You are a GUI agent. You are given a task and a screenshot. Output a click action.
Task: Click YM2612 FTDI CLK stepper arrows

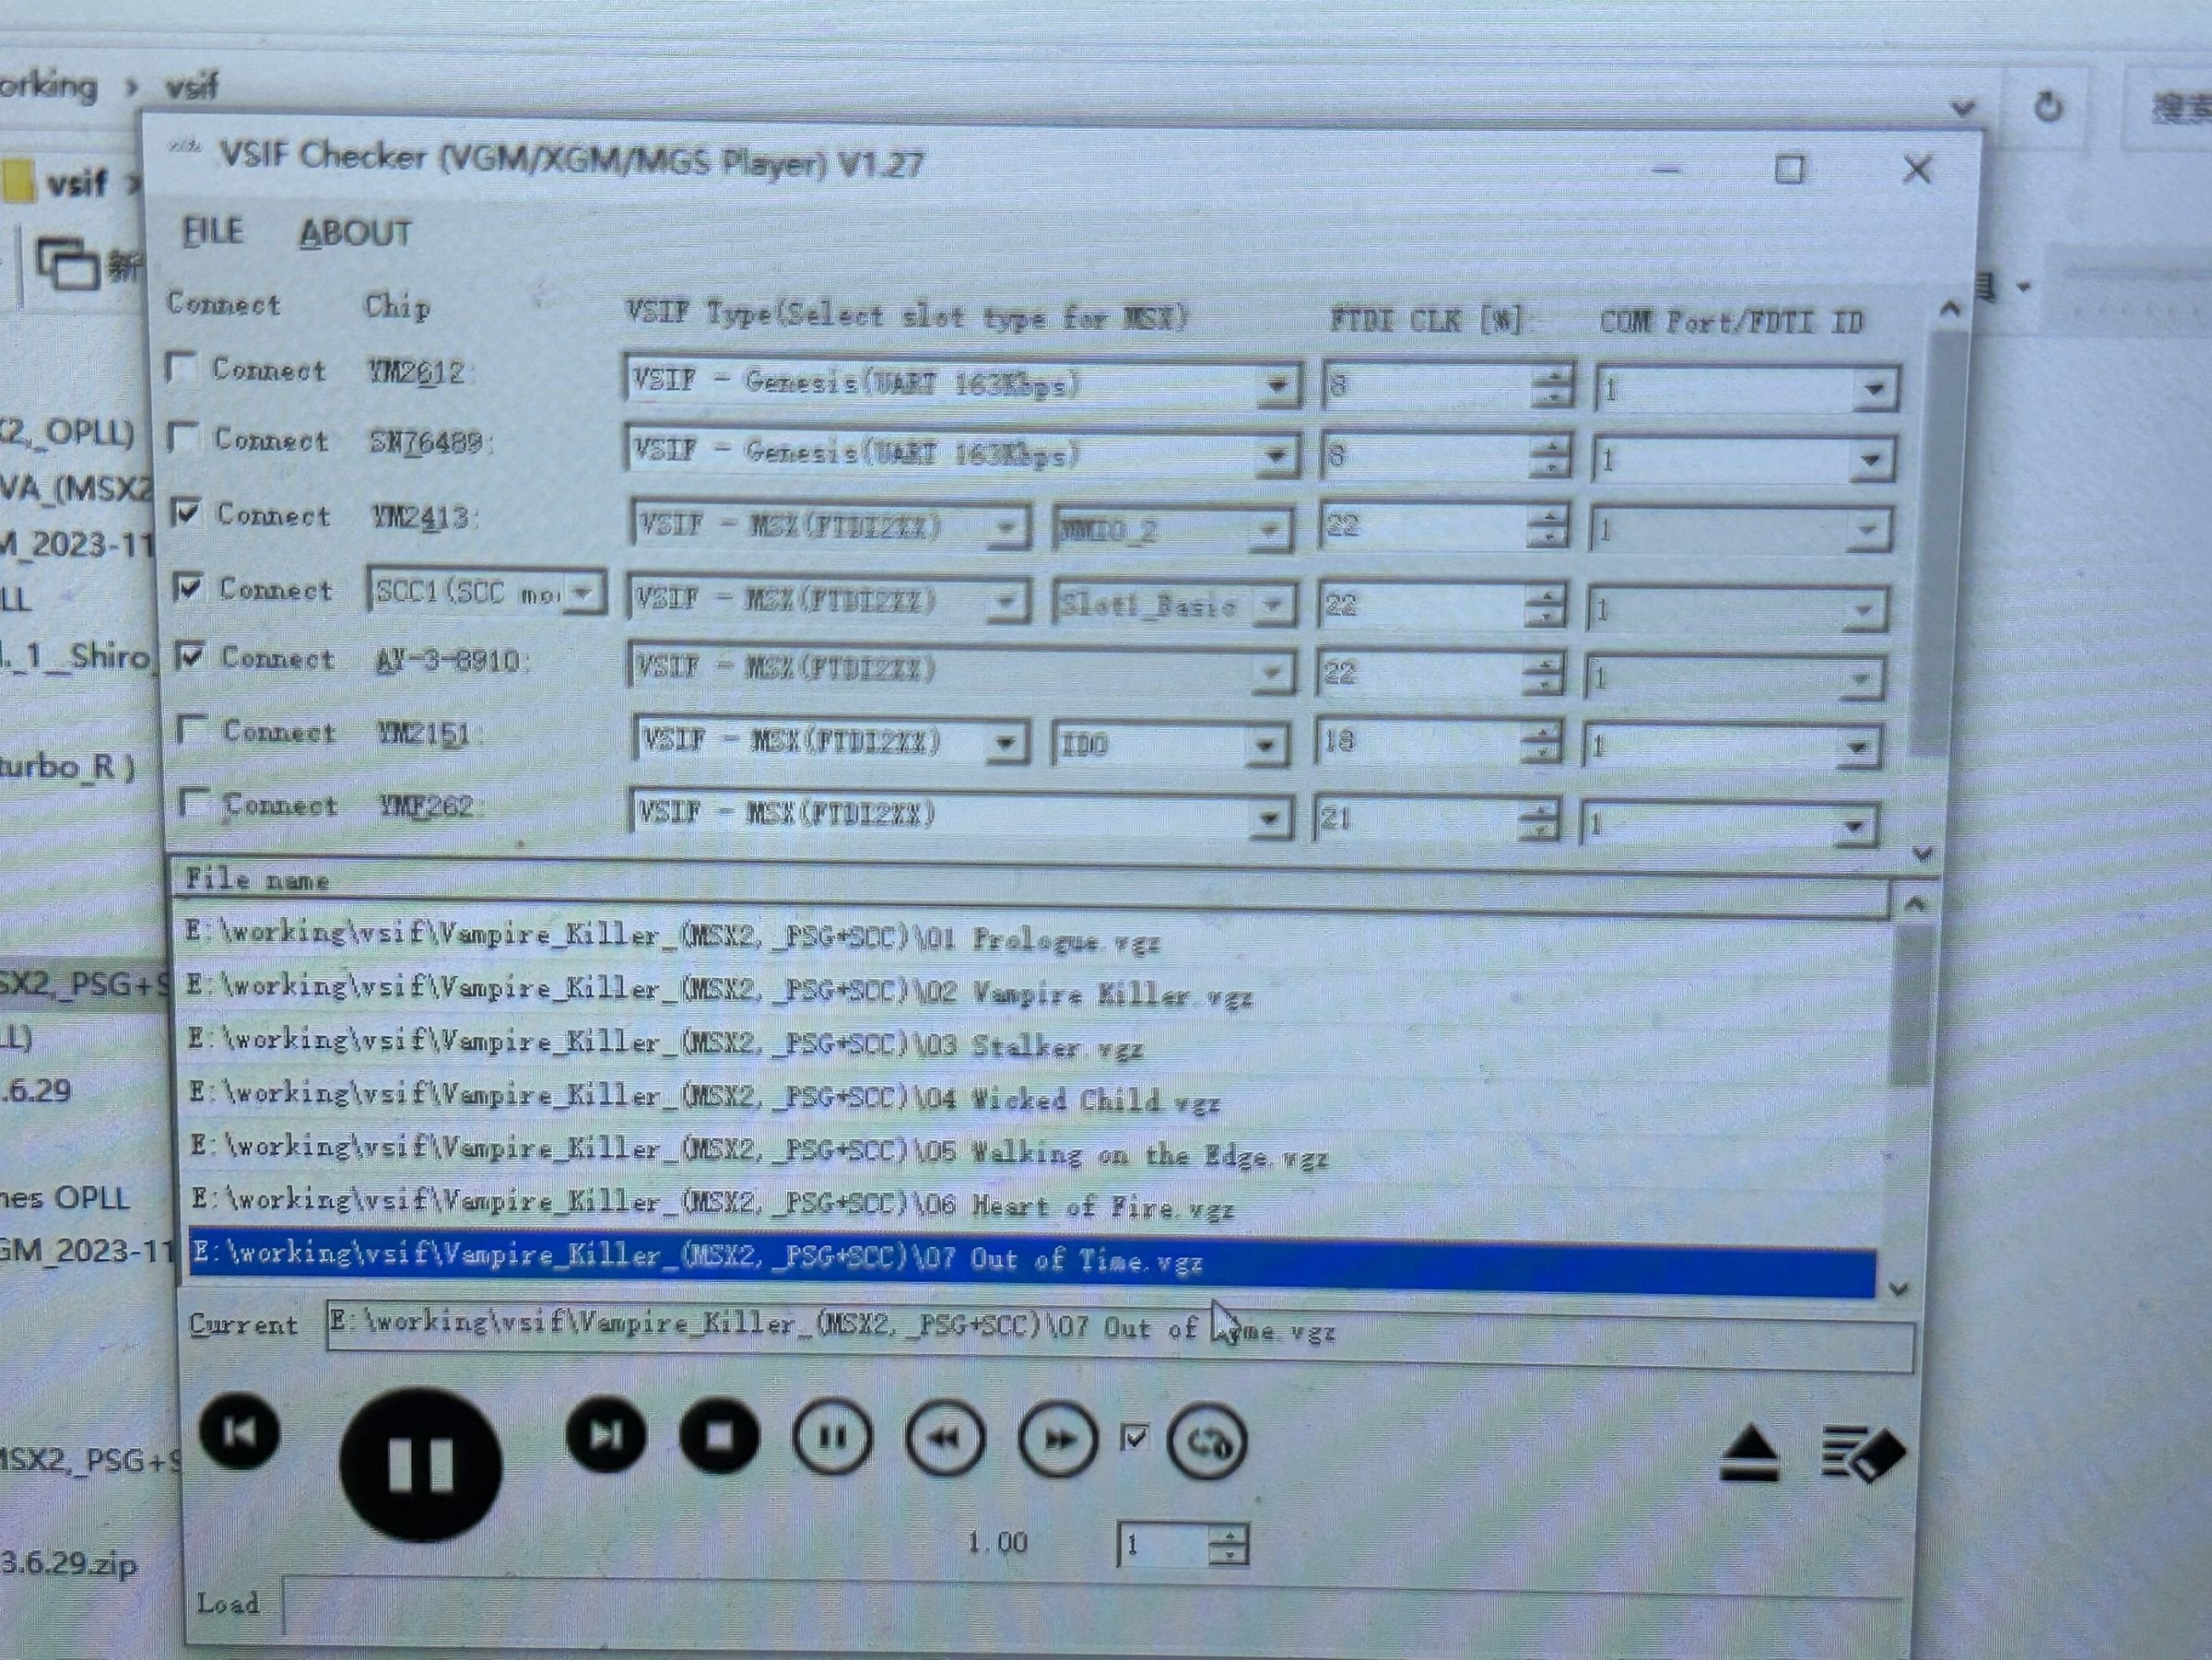pyautogui.click(x=1552, y=385)
